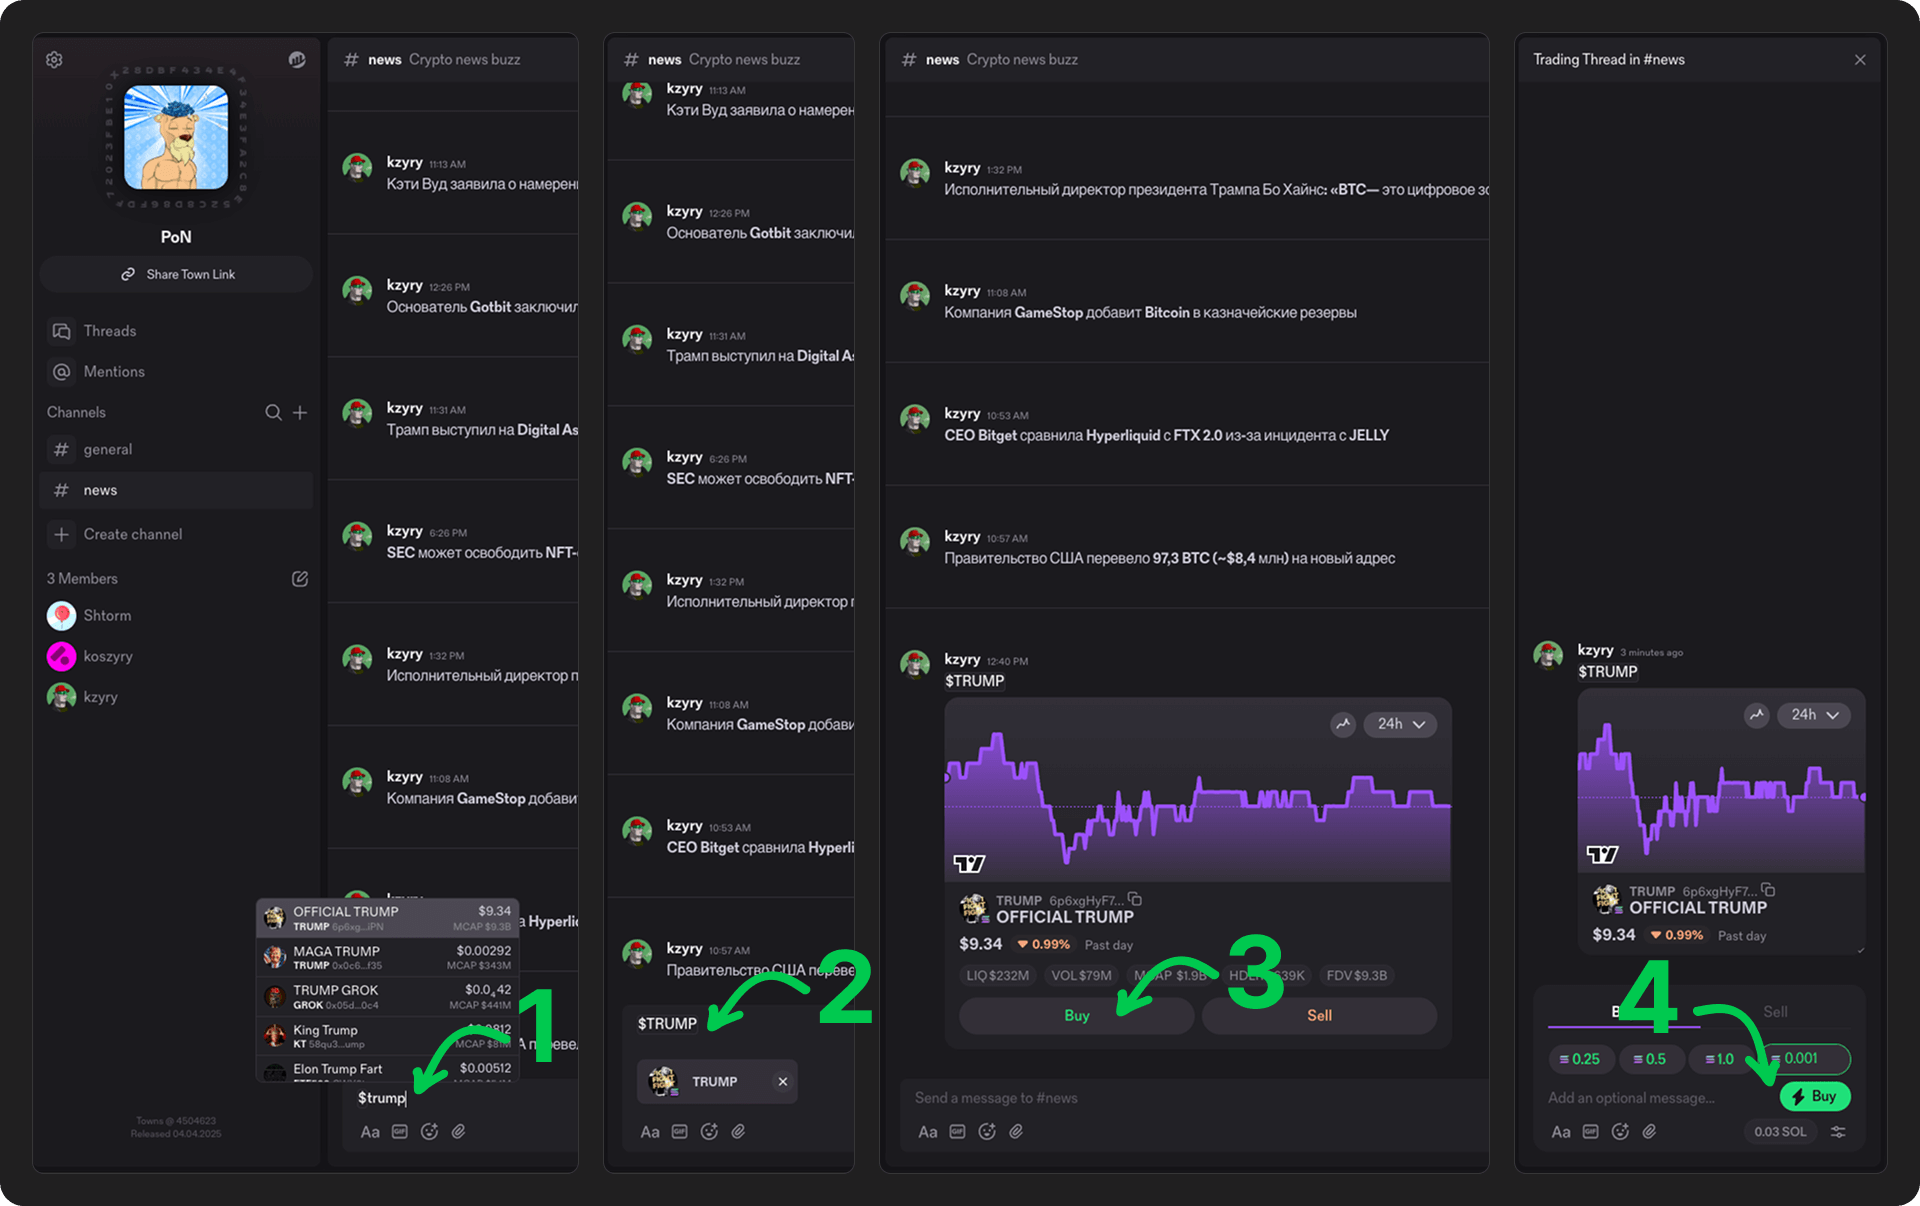
Task: Click the GameStop Bitcoin message in wide panel
Action: tap(1150, 313)
